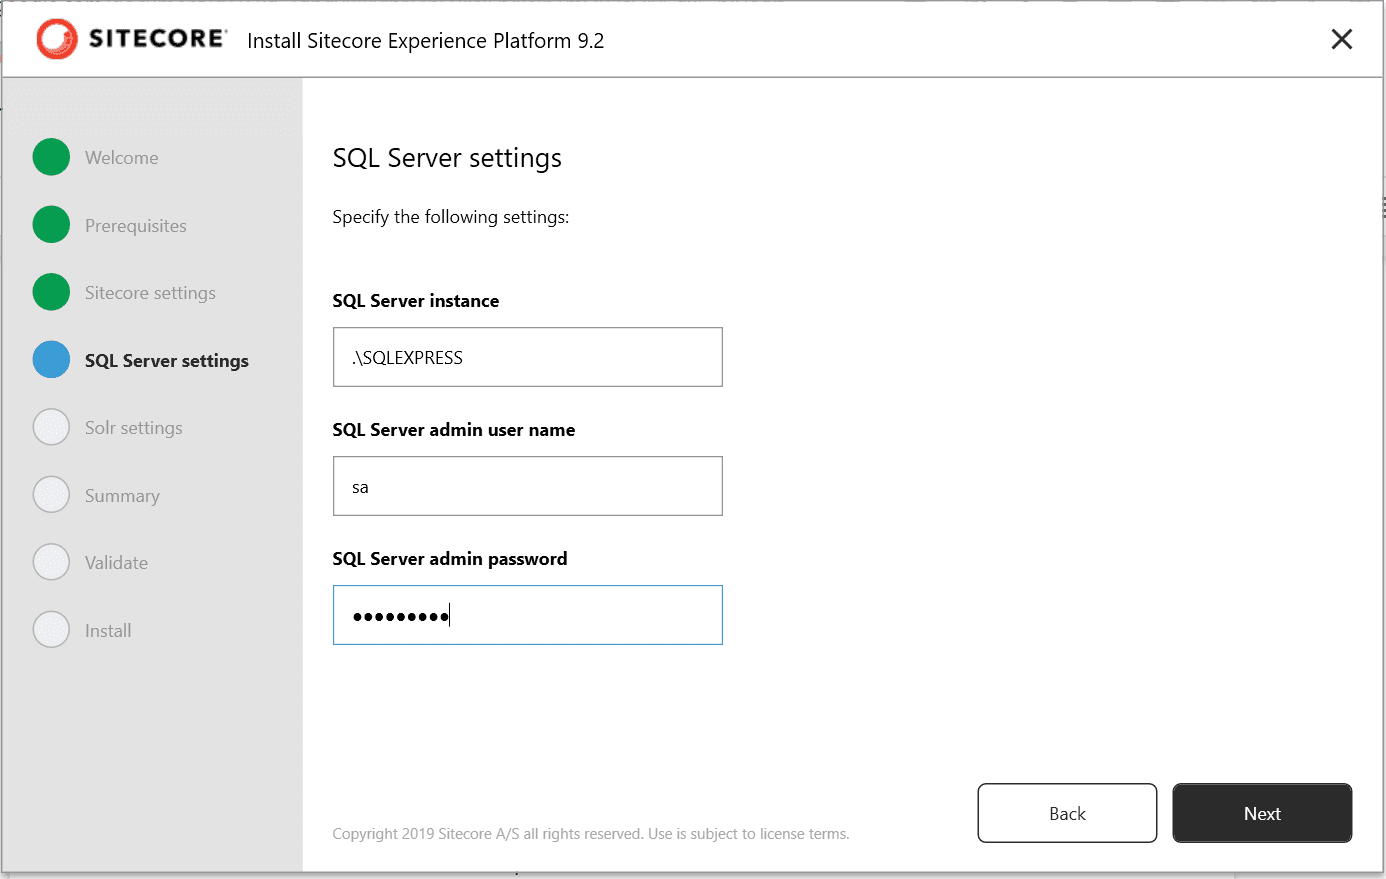Click the 'Install Sitecore Experience Platform 9.2' title
This screenshot has width=1386, height=879.
point(426,41)
